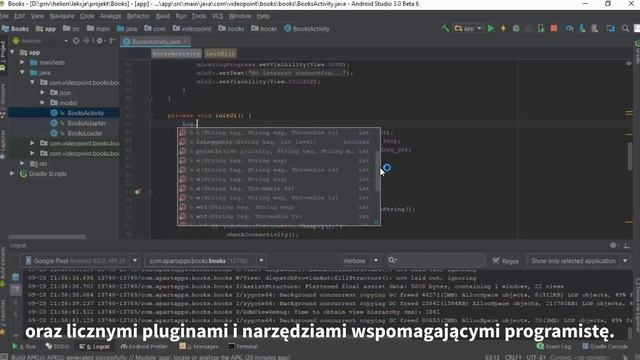Image resolution: width=640 pixels, height=360 pixels.
Task: Open the Build menu
Action: (x=162, y=16)
